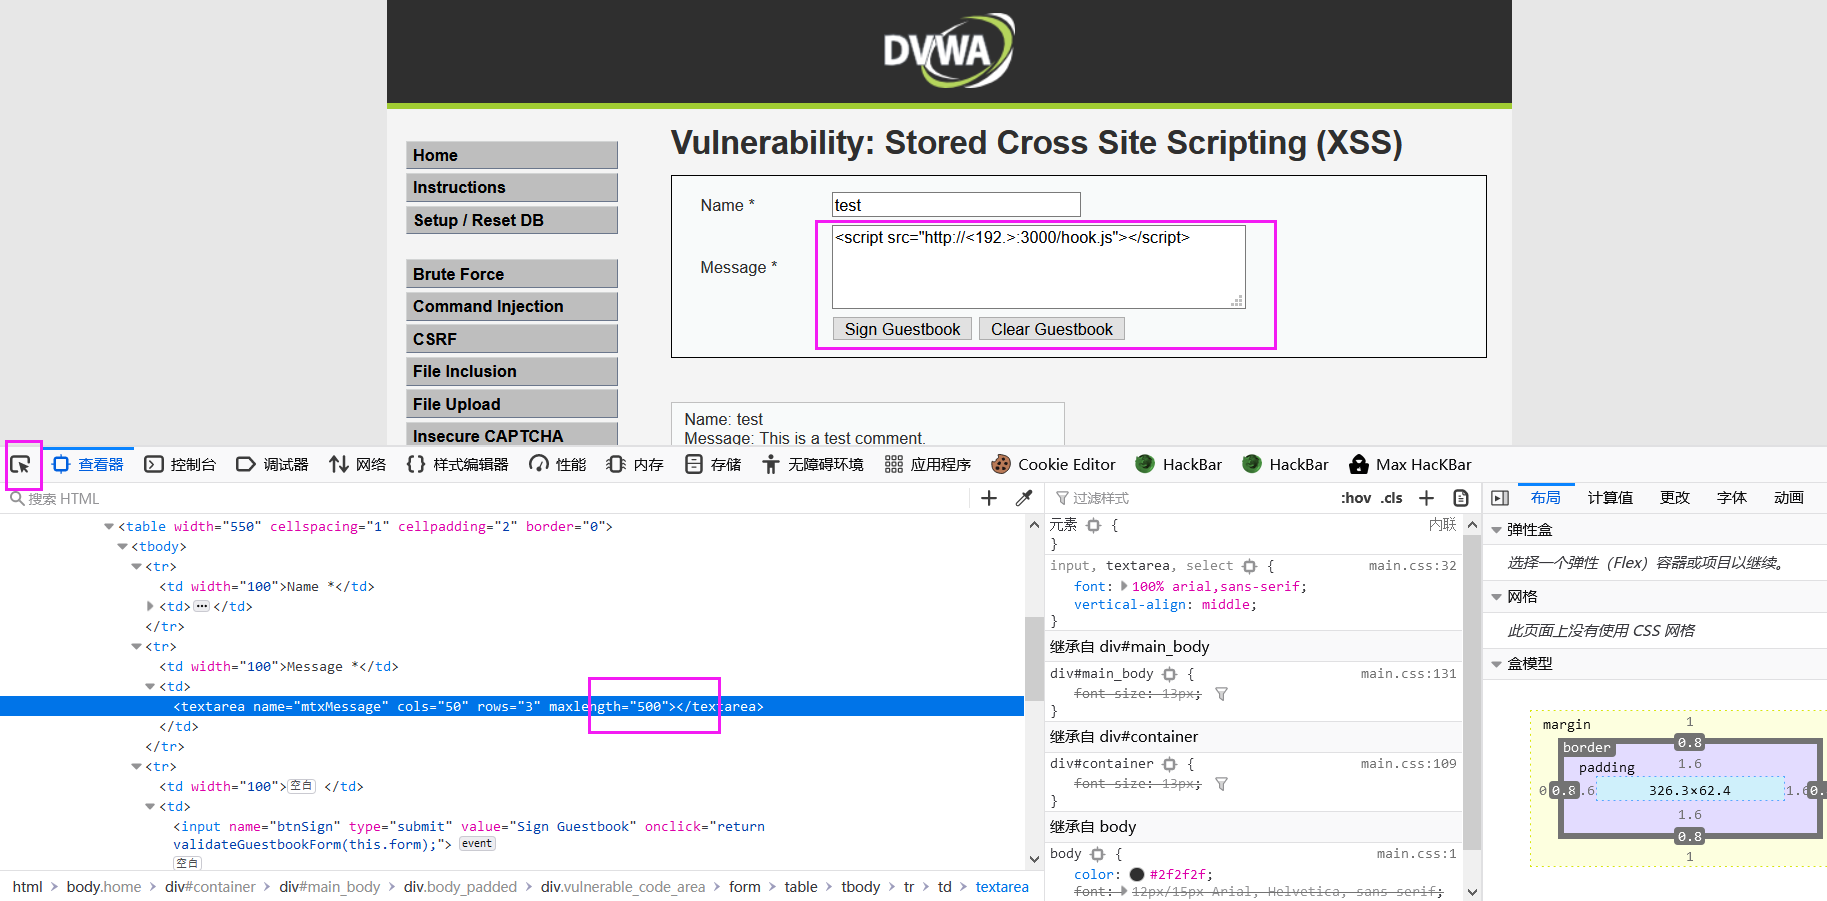The height and width of the screenshot is (901, 1827).
Task: Click filter icon on div#container font-size
Action: tap(1221, 784)
